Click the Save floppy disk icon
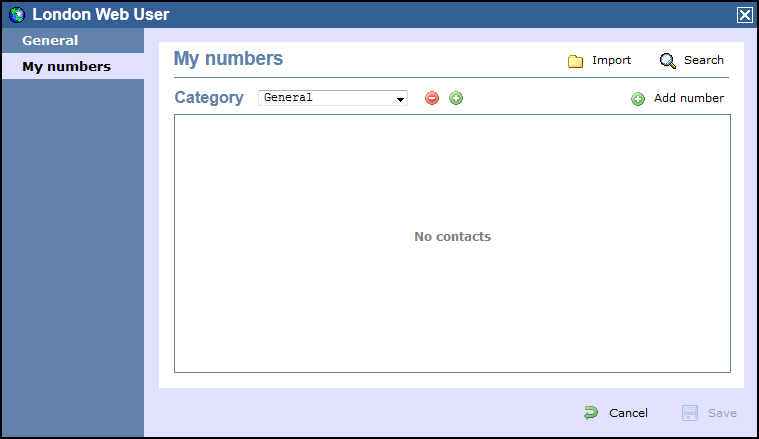Screen dimensions: 759x439 690,413
